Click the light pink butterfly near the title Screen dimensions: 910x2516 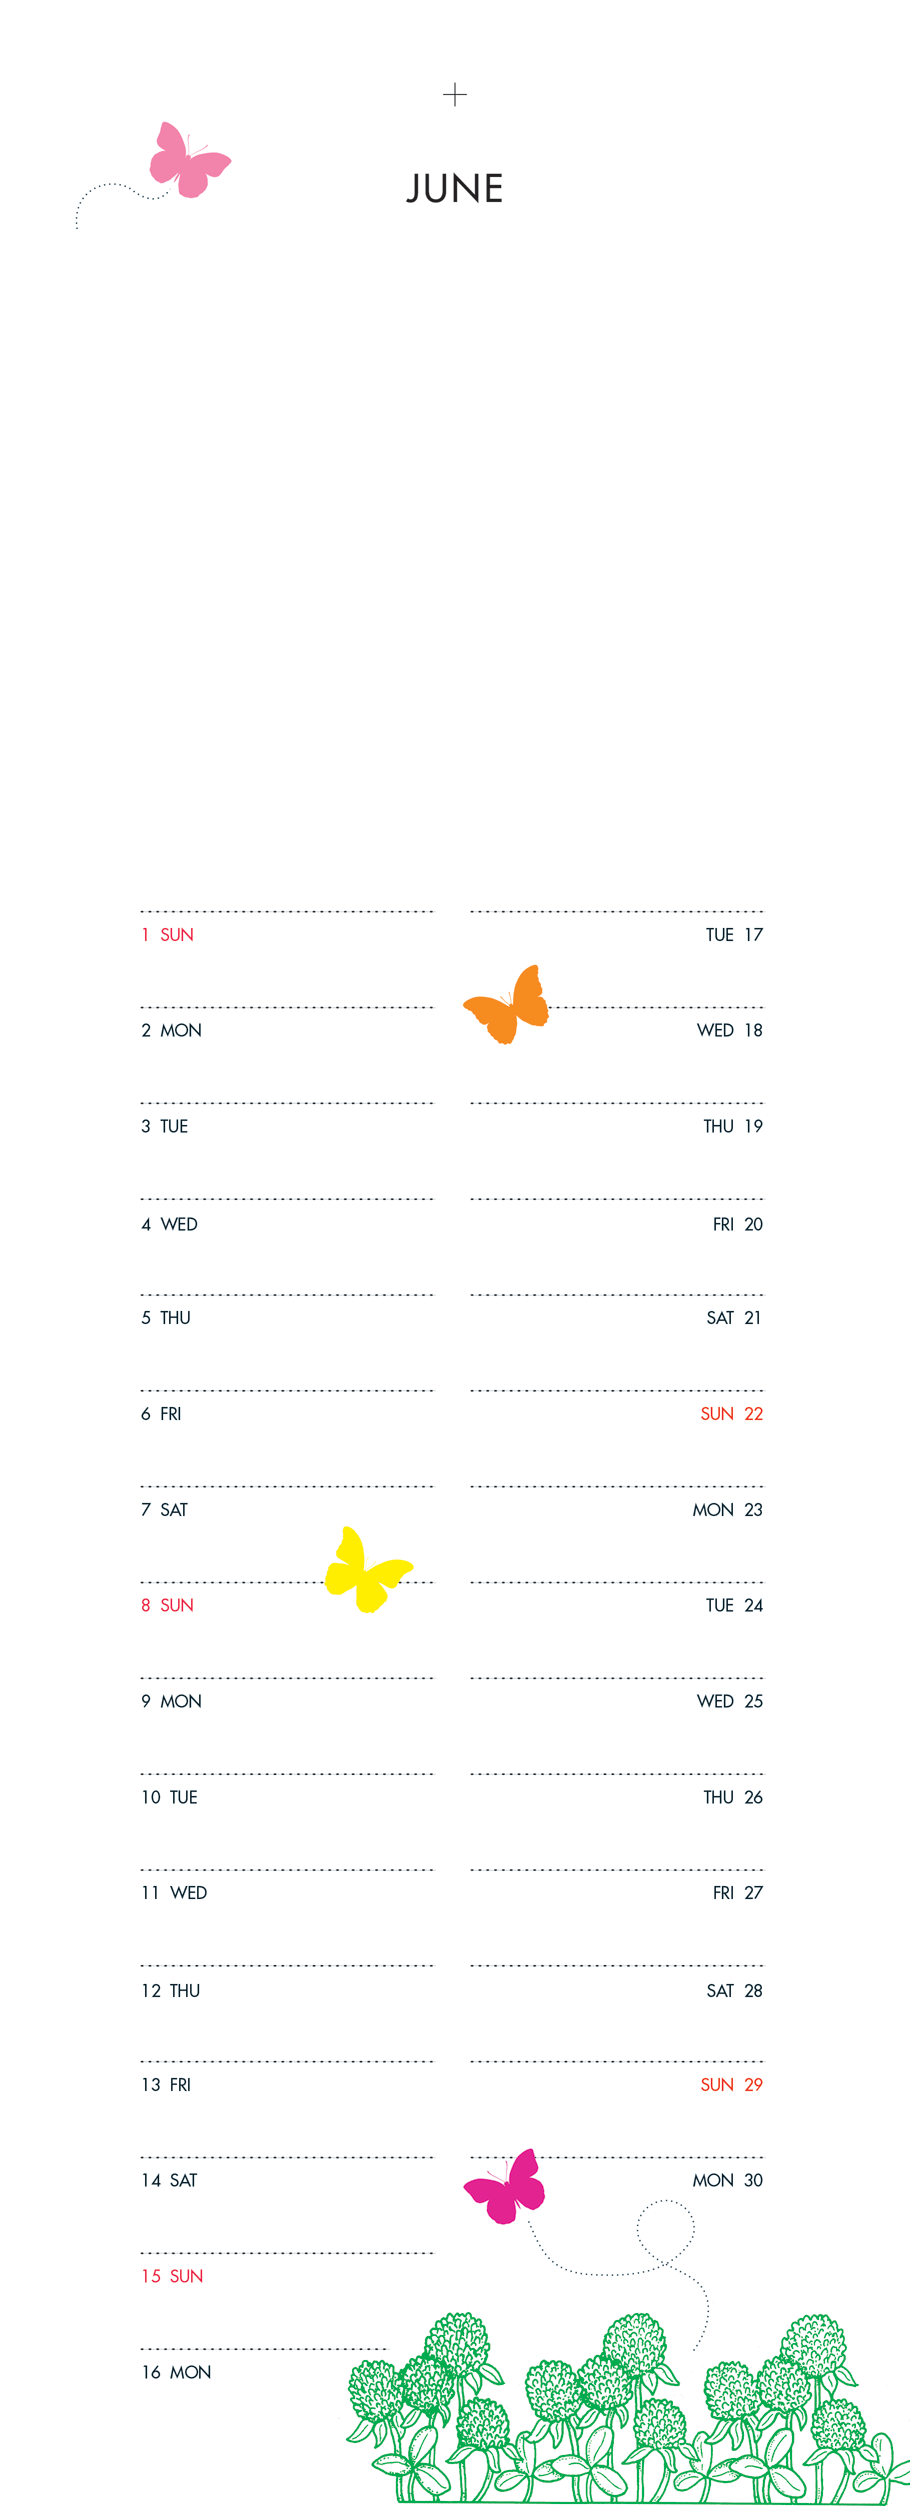click(x=188, y=161)
